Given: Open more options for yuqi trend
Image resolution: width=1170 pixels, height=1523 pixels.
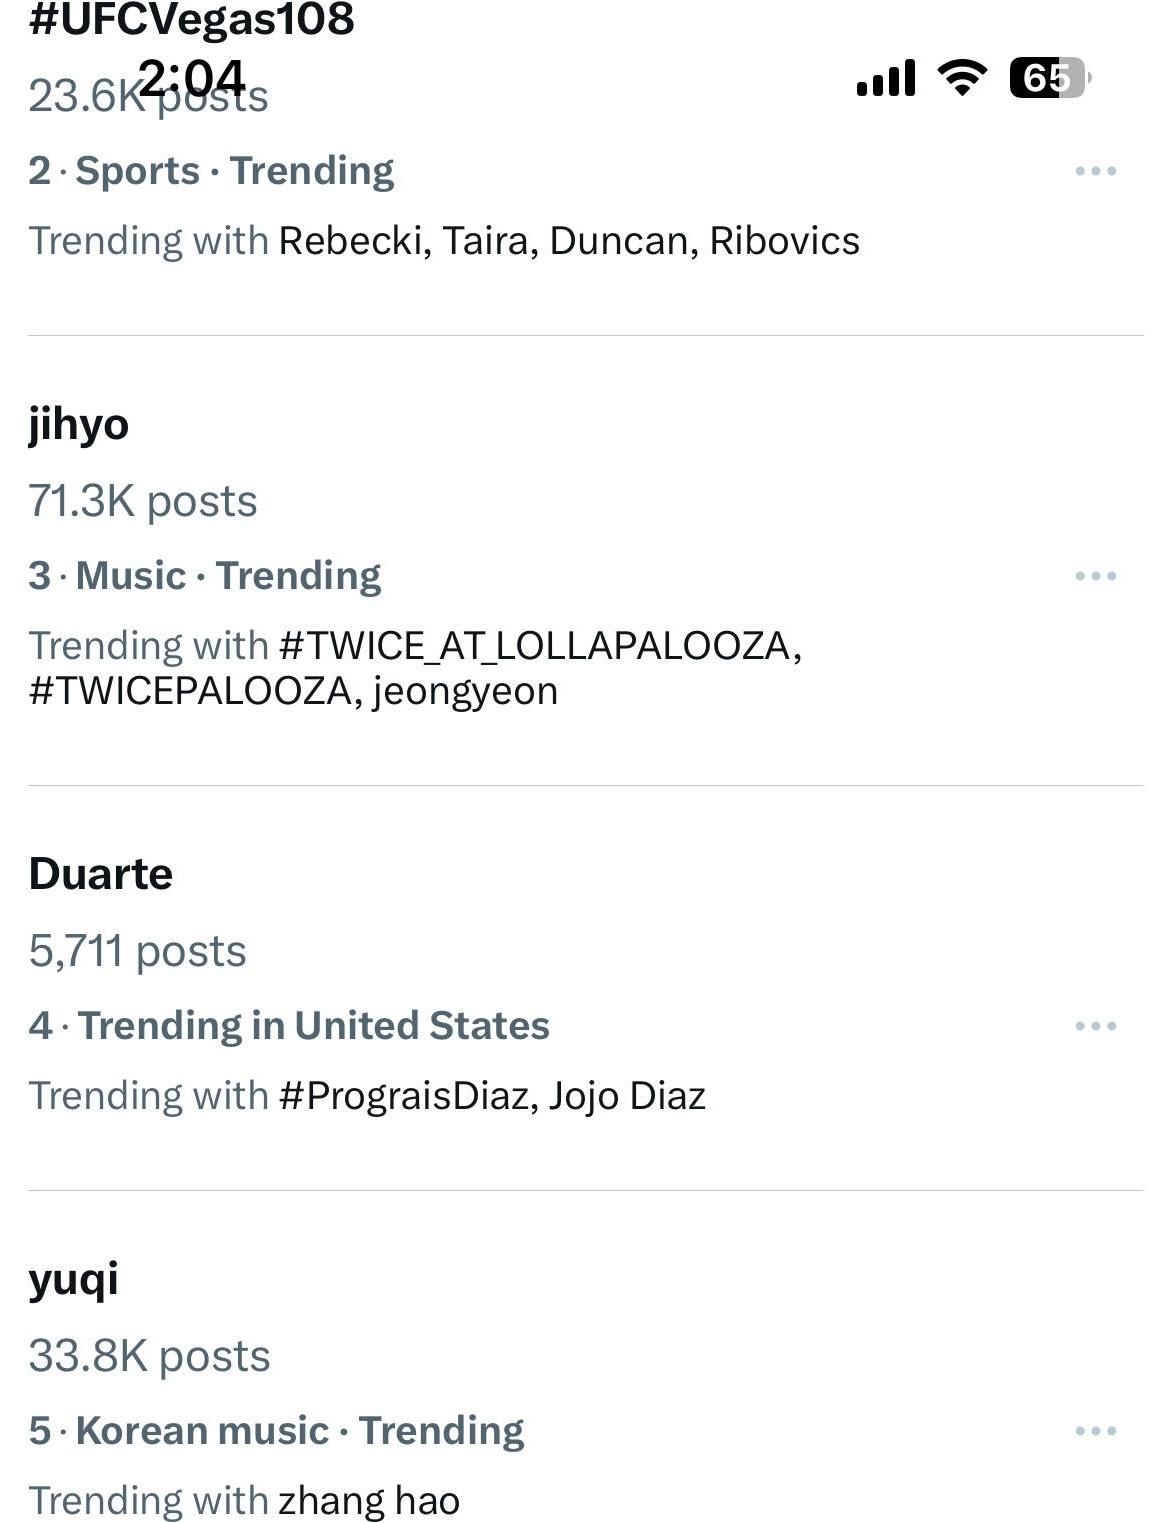Looking at the screenshot, I should [1095, 1431].
